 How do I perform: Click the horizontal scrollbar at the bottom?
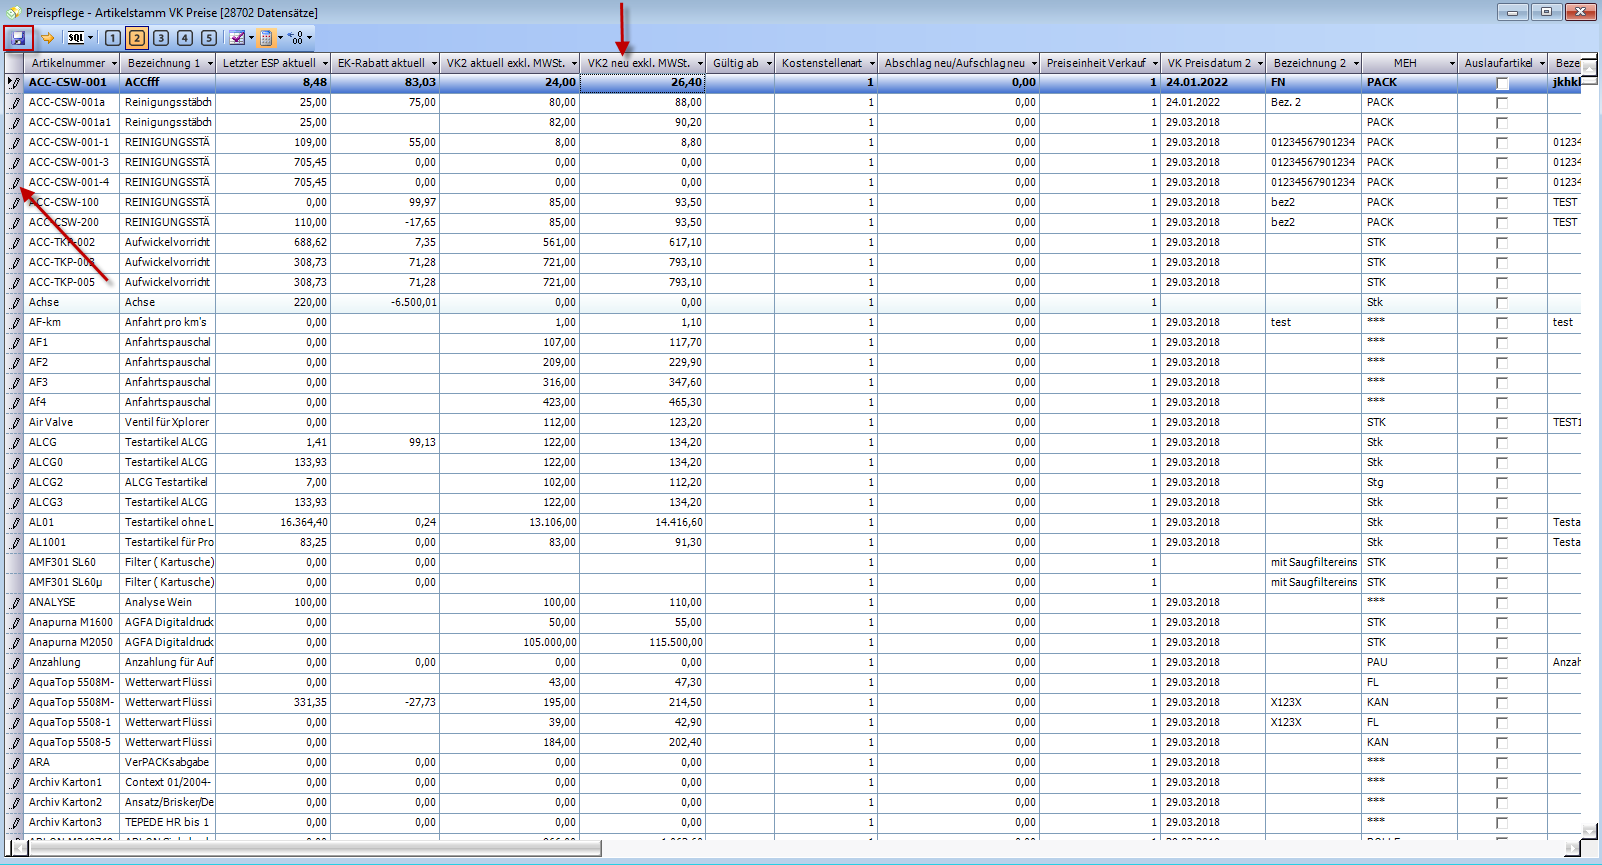tap(315, 848)
